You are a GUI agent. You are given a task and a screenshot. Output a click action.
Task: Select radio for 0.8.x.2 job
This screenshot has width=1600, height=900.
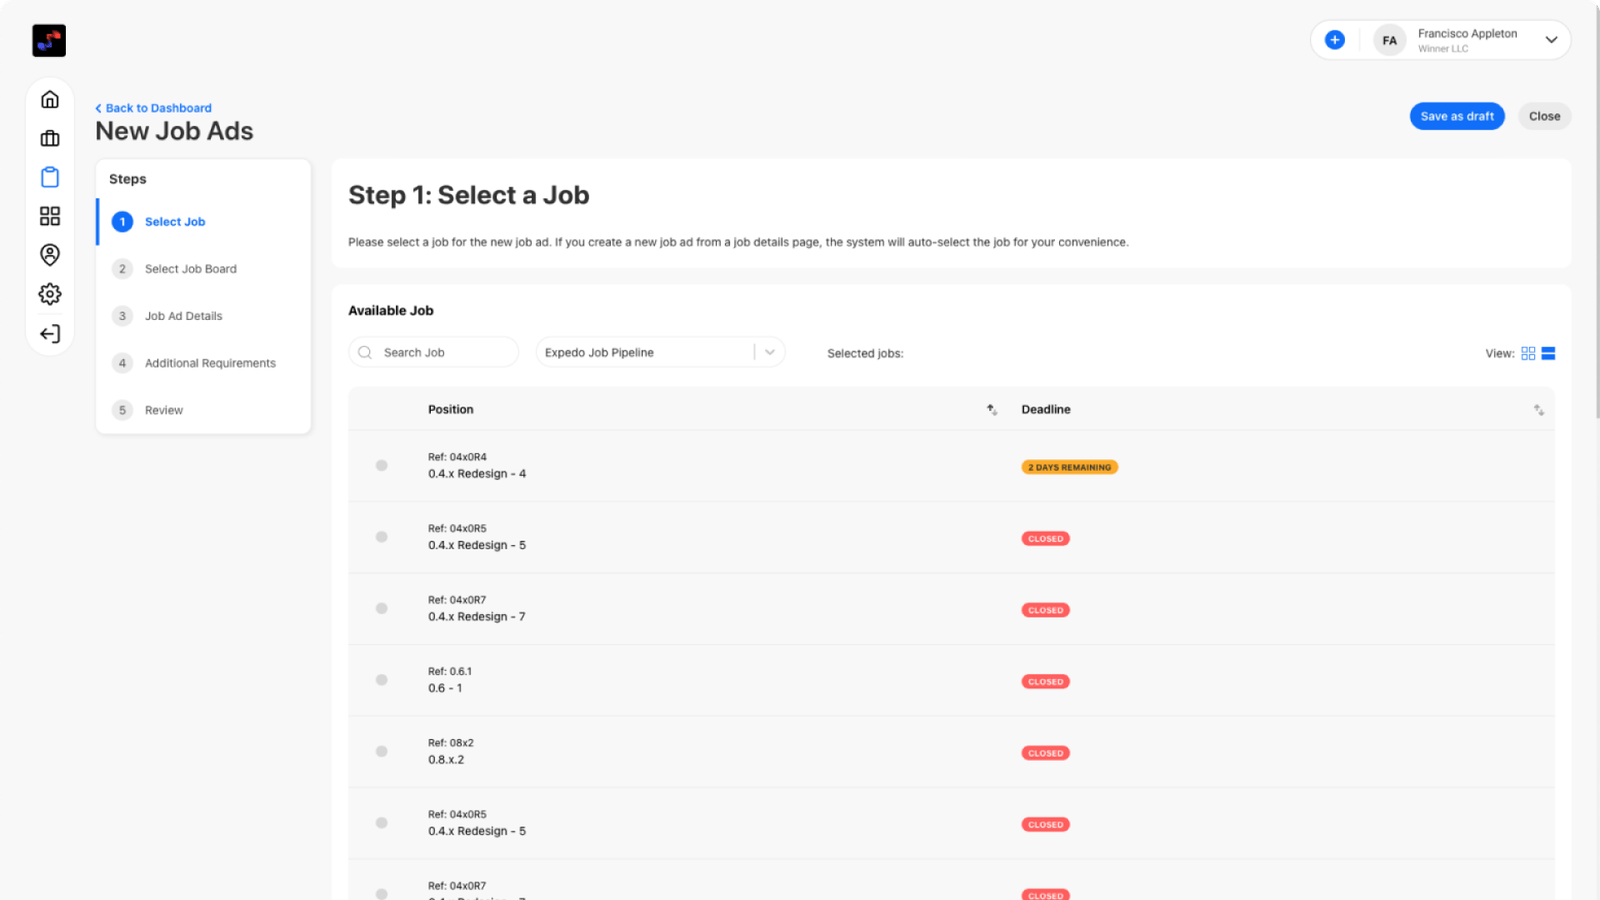pyautogui.click(x=382, y=751)
